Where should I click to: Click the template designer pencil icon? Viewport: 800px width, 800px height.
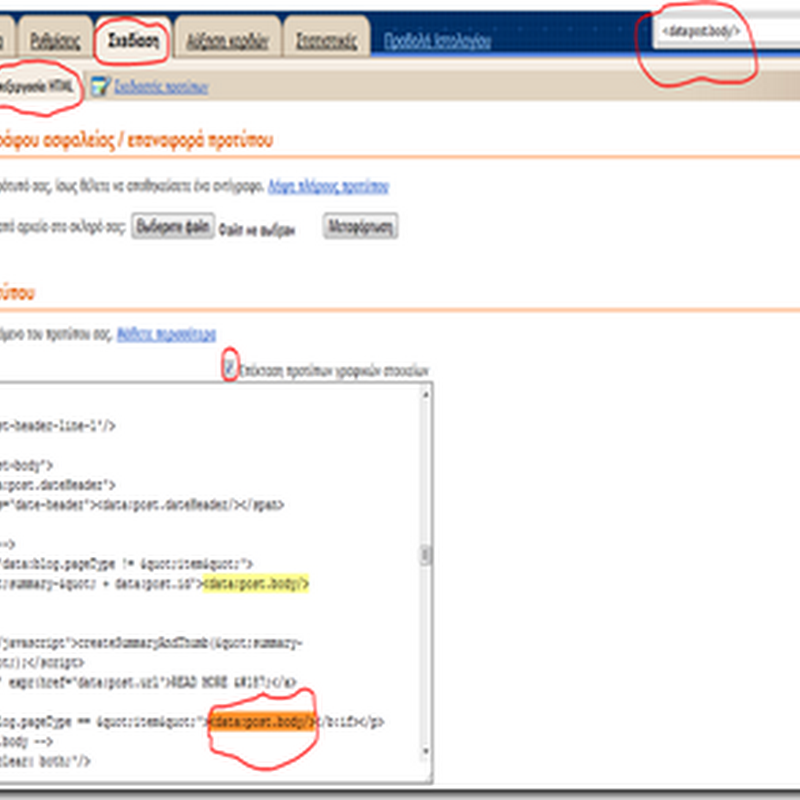(x=99, y=86)
